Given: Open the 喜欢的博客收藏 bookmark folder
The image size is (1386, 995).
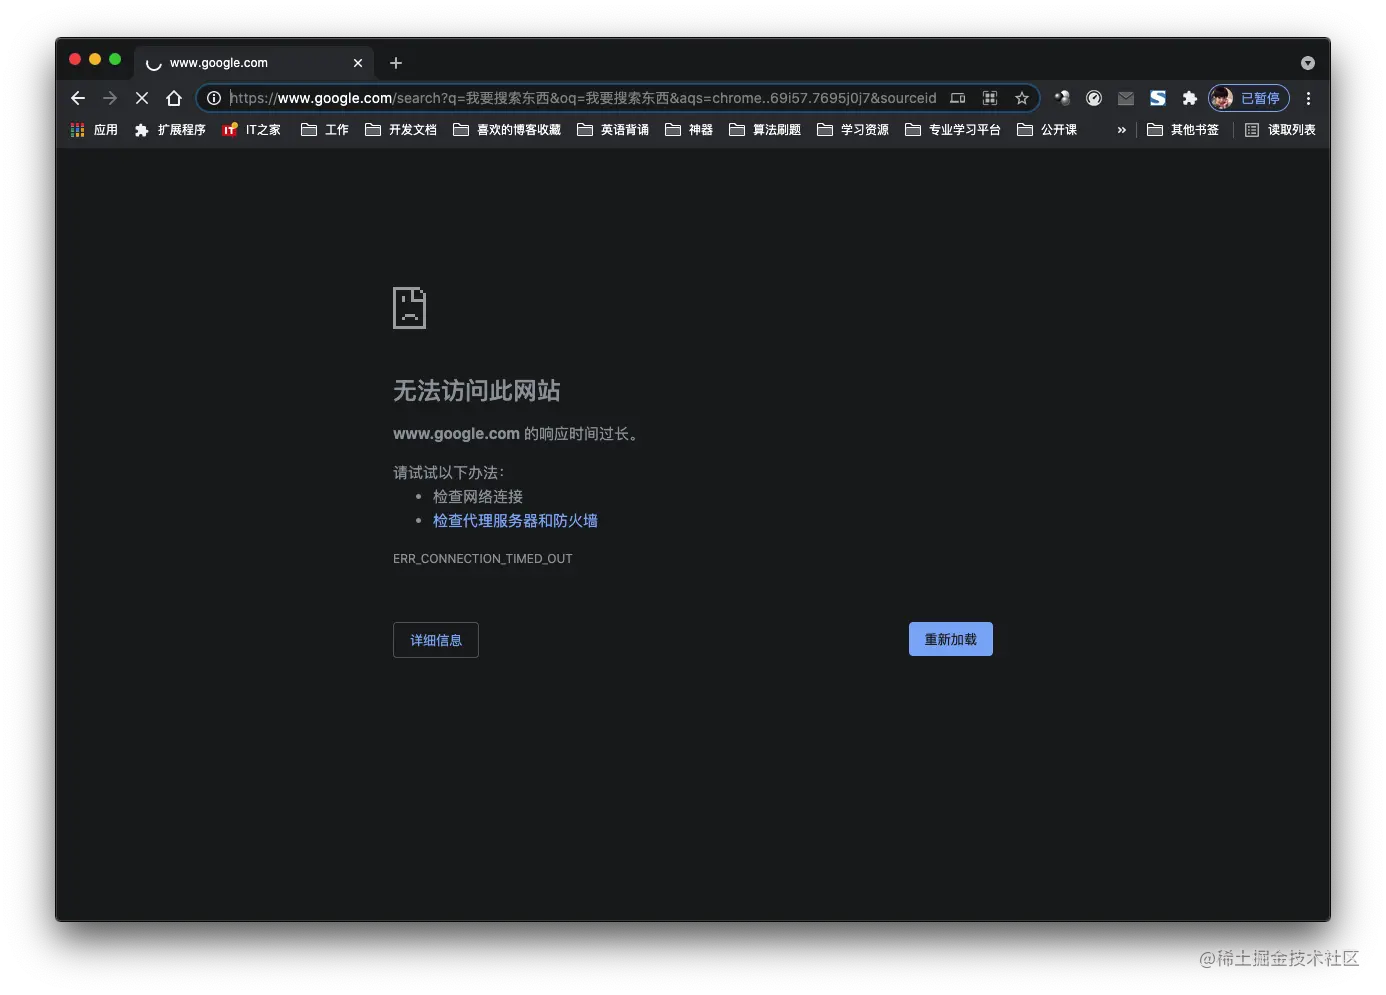Looking at the screenshot, I should click(x=507, y=130).
